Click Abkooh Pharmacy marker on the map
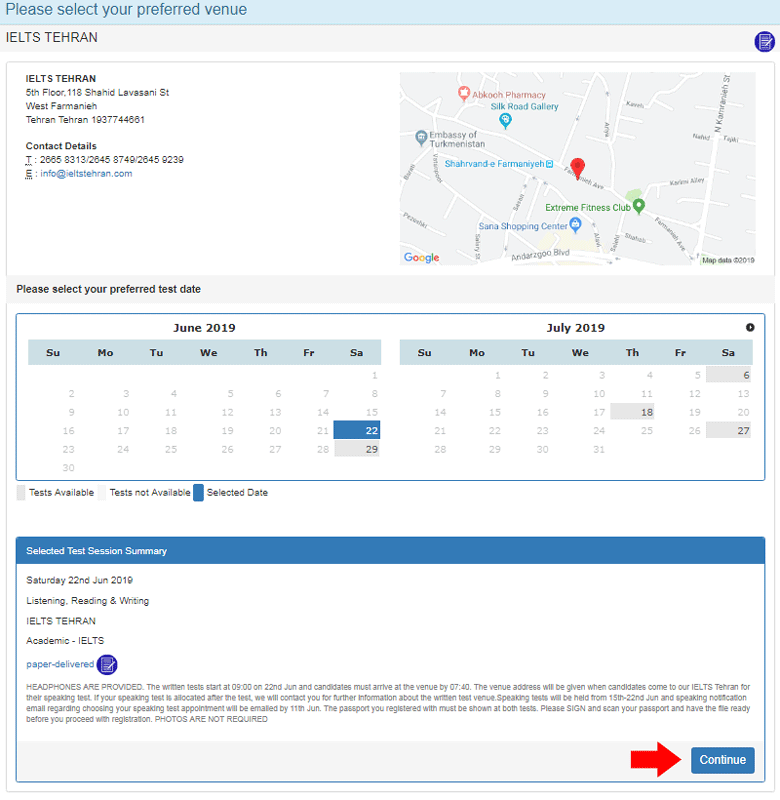The image size is (780, 800). [464, 93]
